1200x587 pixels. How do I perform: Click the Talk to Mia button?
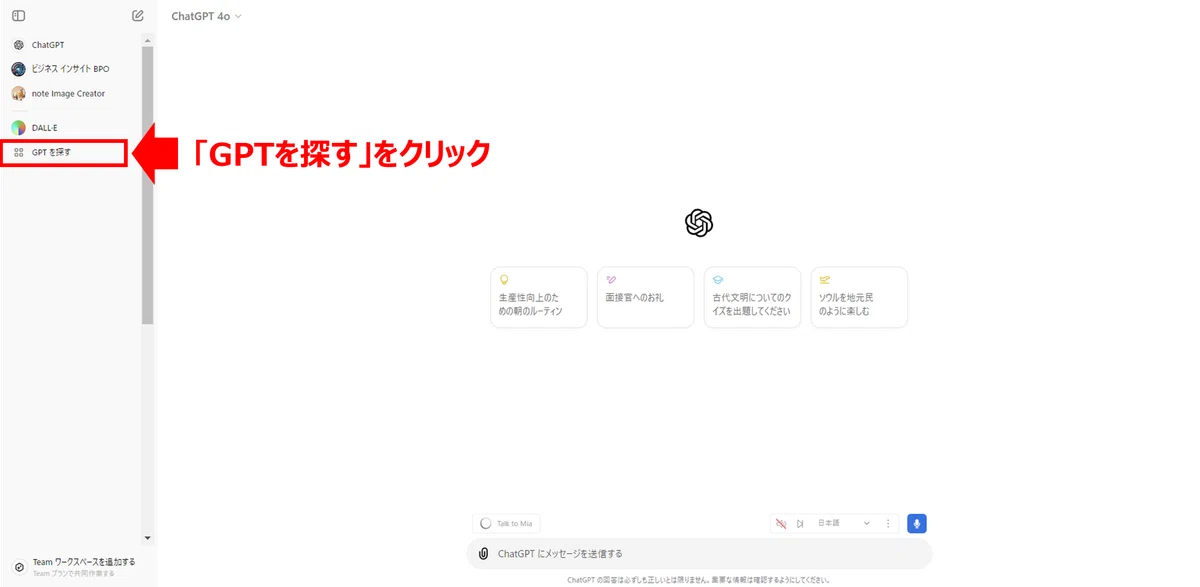pyautogui.click(x=507, y=523)
